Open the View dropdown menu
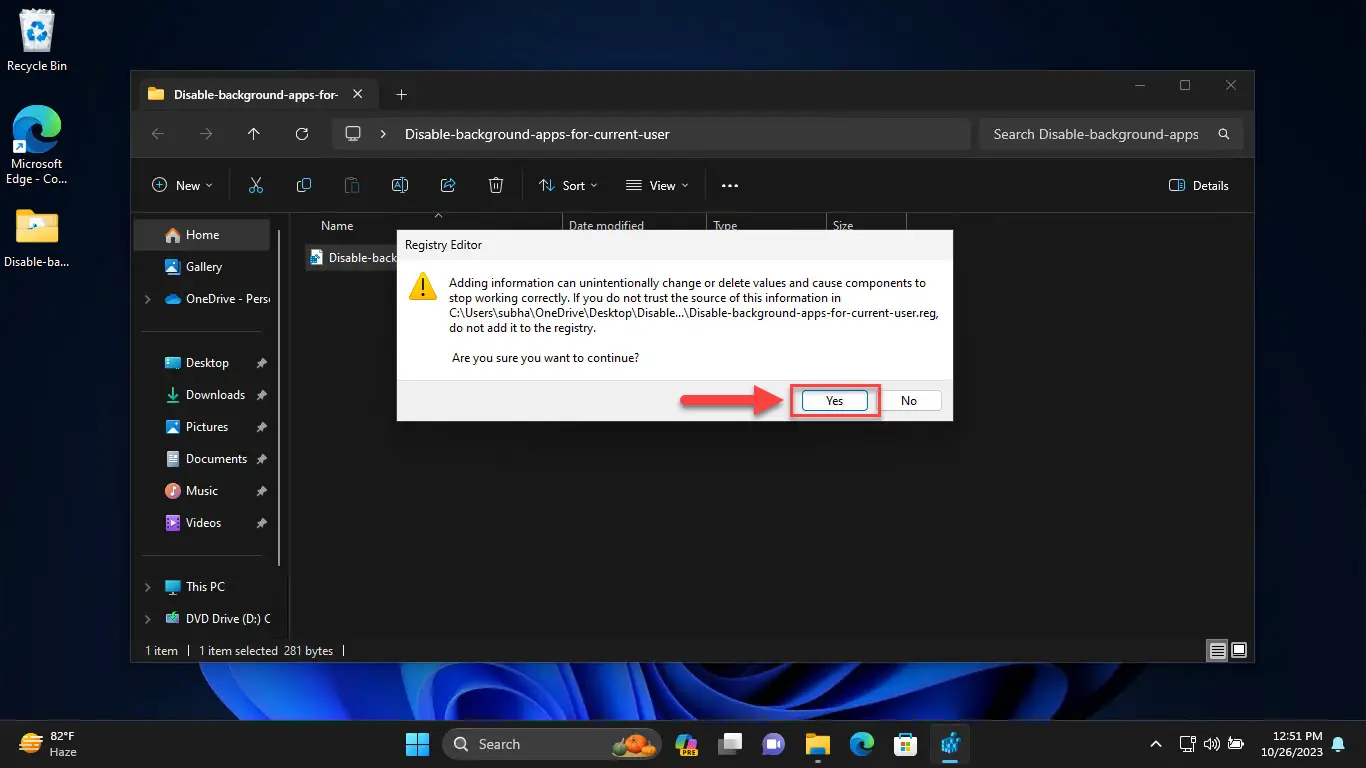1366x768 pixels. click(x=657, y=185)
